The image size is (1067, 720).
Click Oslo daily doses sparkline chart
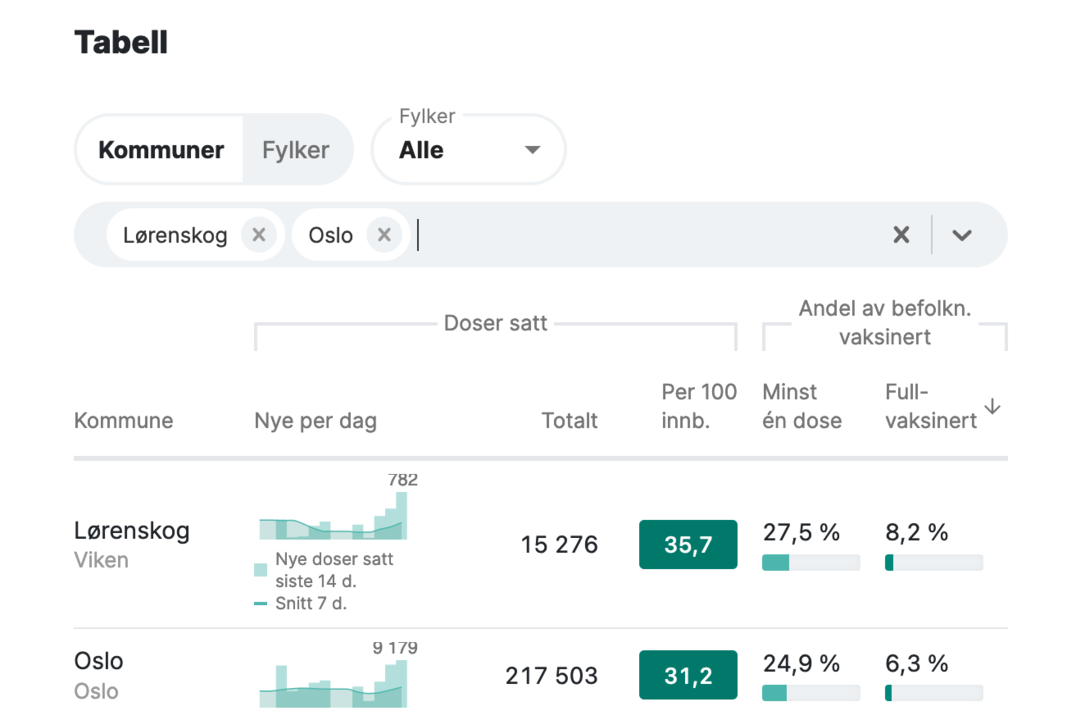tap(333, 684)
